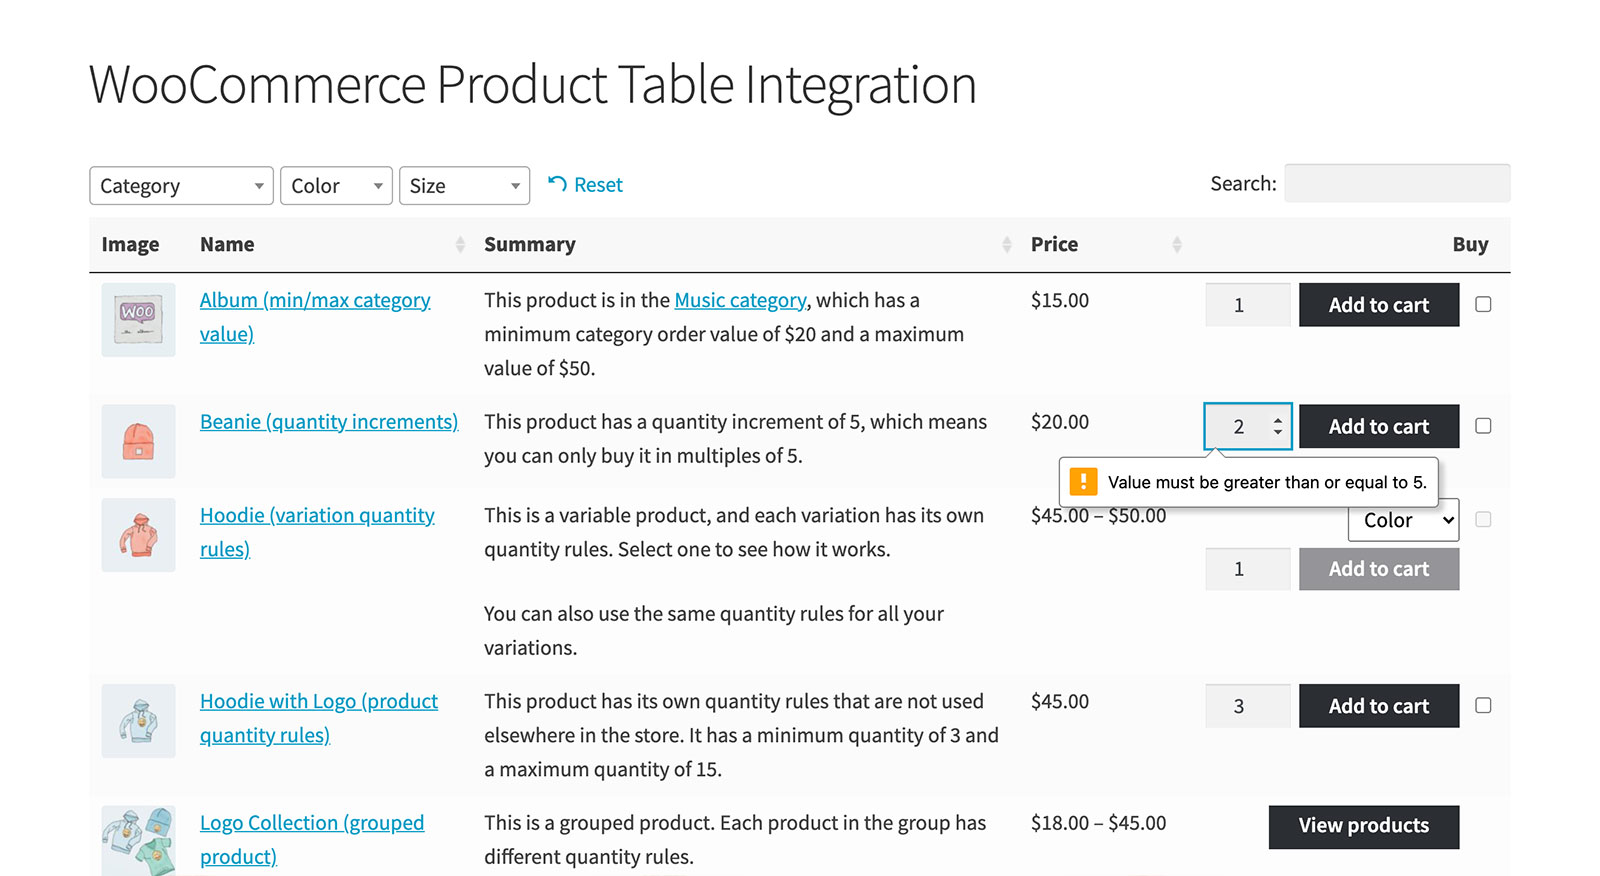
Task: Open the Music category link
Action: (x=740, y=301)
